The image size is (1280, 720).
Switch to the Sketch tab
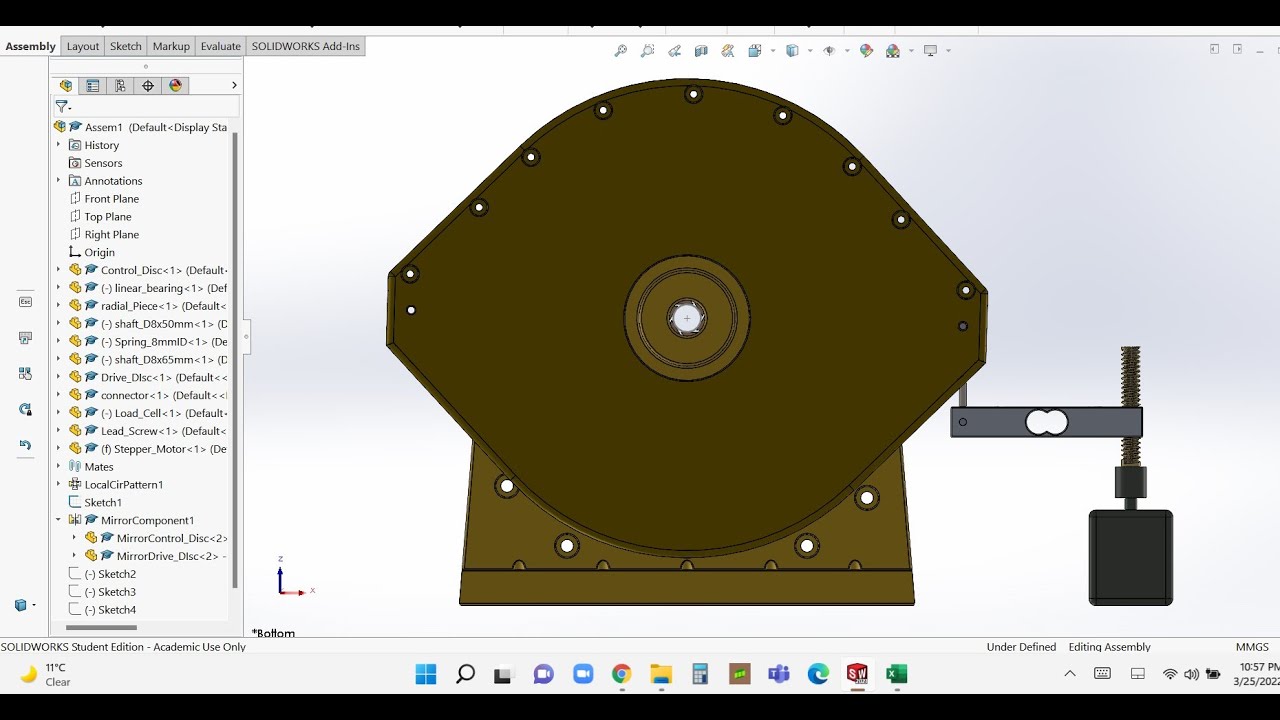click(x=126, y=46)
